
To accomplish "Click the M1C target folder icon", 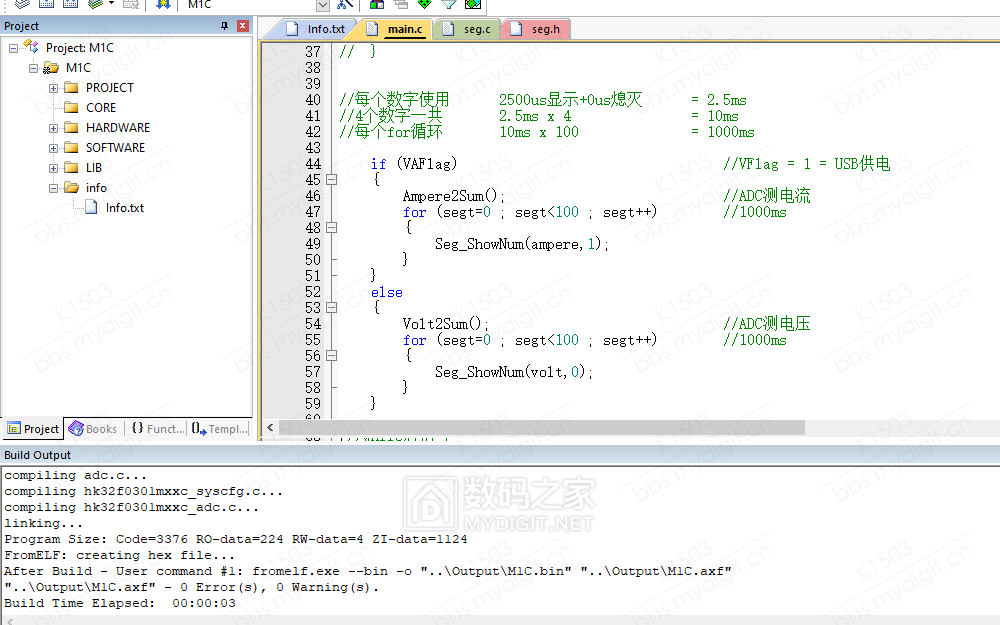I will coord(51,68).
